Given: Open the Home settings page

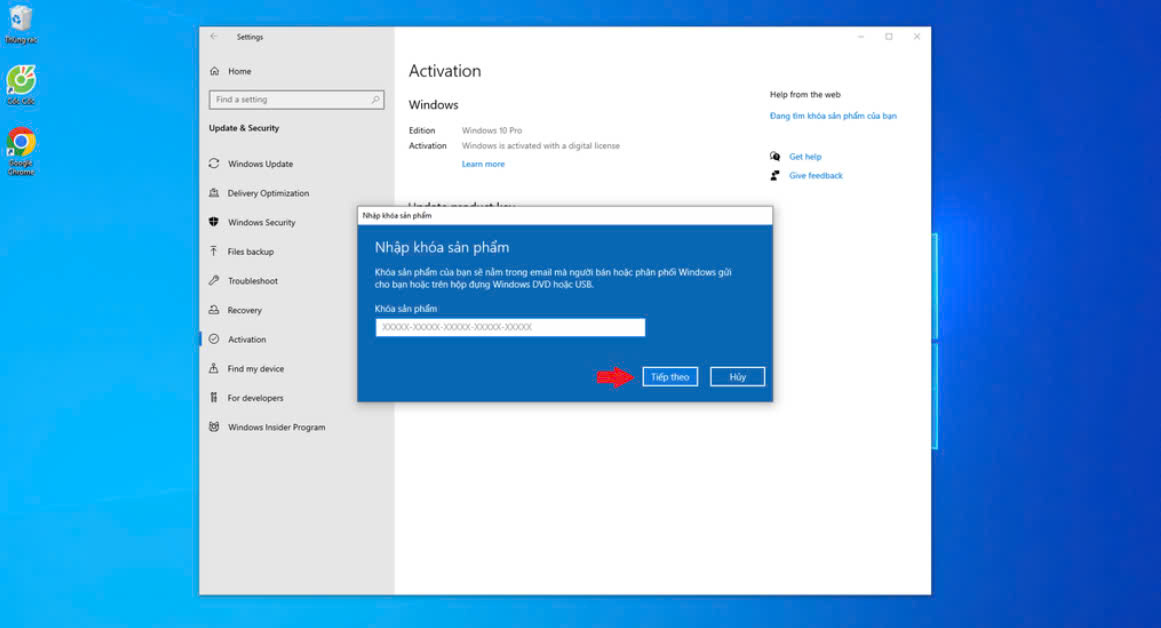Looking at the screenshot, I should (239, 71).
